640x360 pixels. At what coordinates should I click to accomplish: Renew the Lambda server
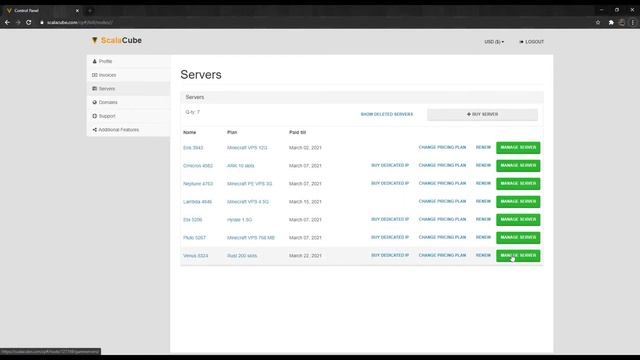coord(483,201)
